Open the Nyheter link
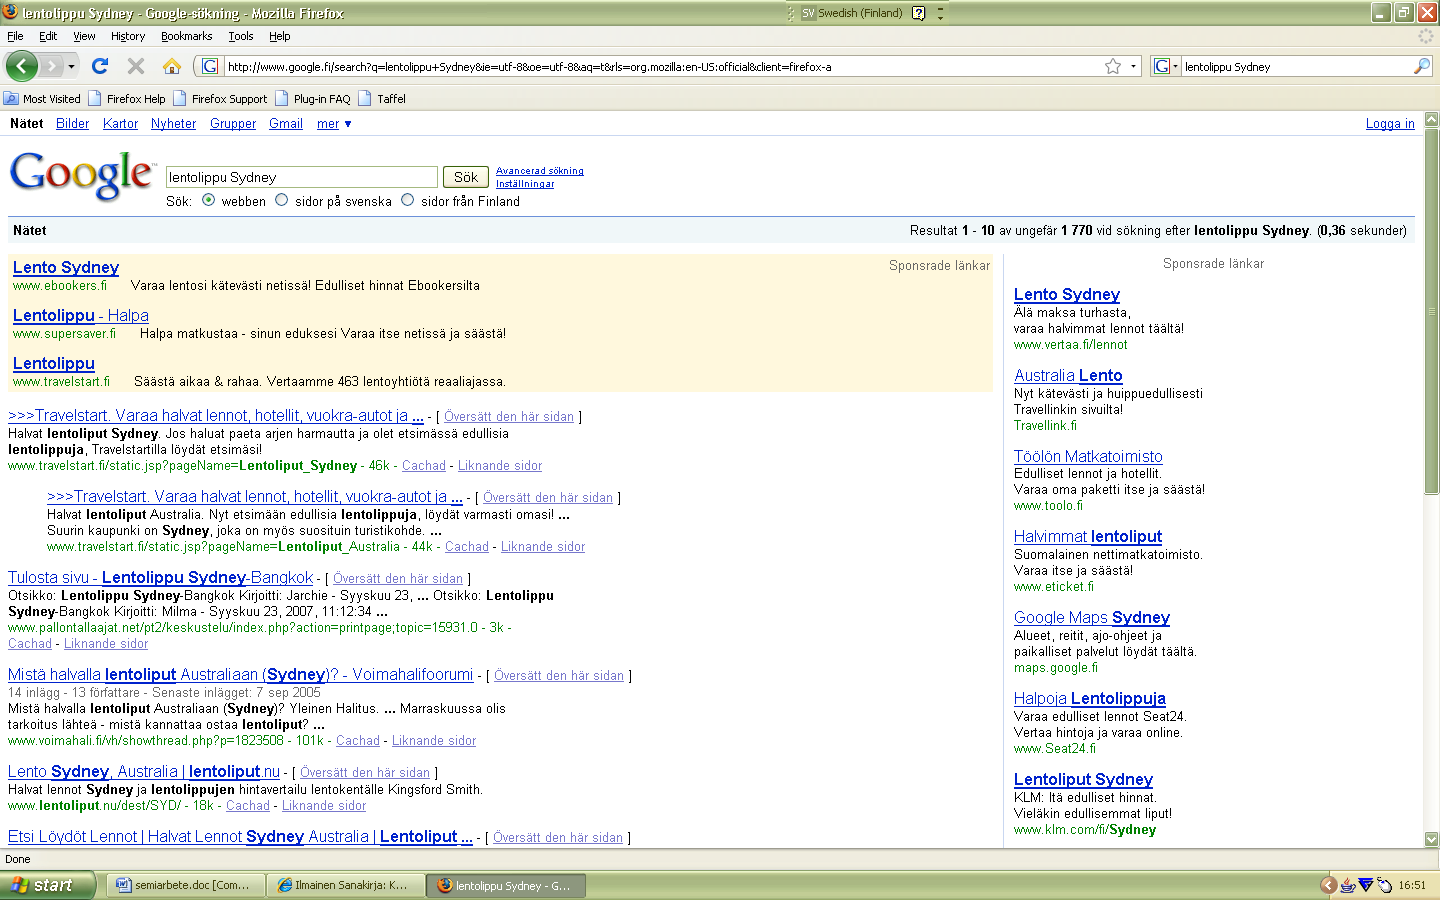This screenshot has height=900, width=1440. (174, 124)
